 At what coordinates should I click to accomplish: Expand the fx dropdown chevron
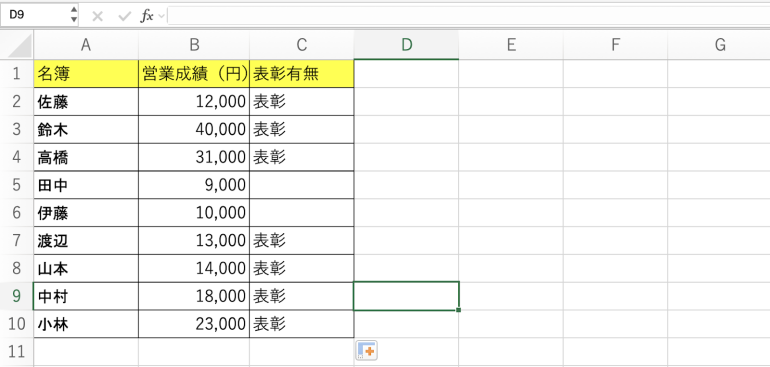[162, 17]
